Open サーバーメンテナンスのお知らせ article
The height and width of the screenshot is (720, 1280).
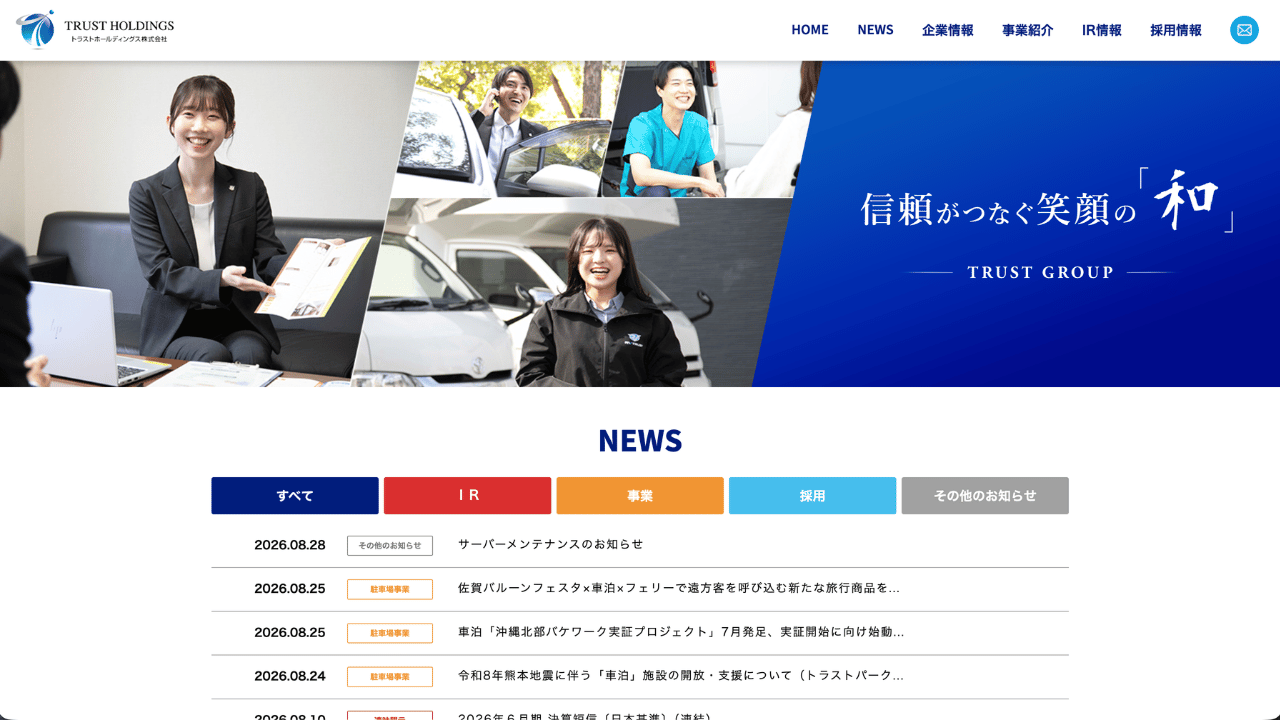click(x=551, y=545)
